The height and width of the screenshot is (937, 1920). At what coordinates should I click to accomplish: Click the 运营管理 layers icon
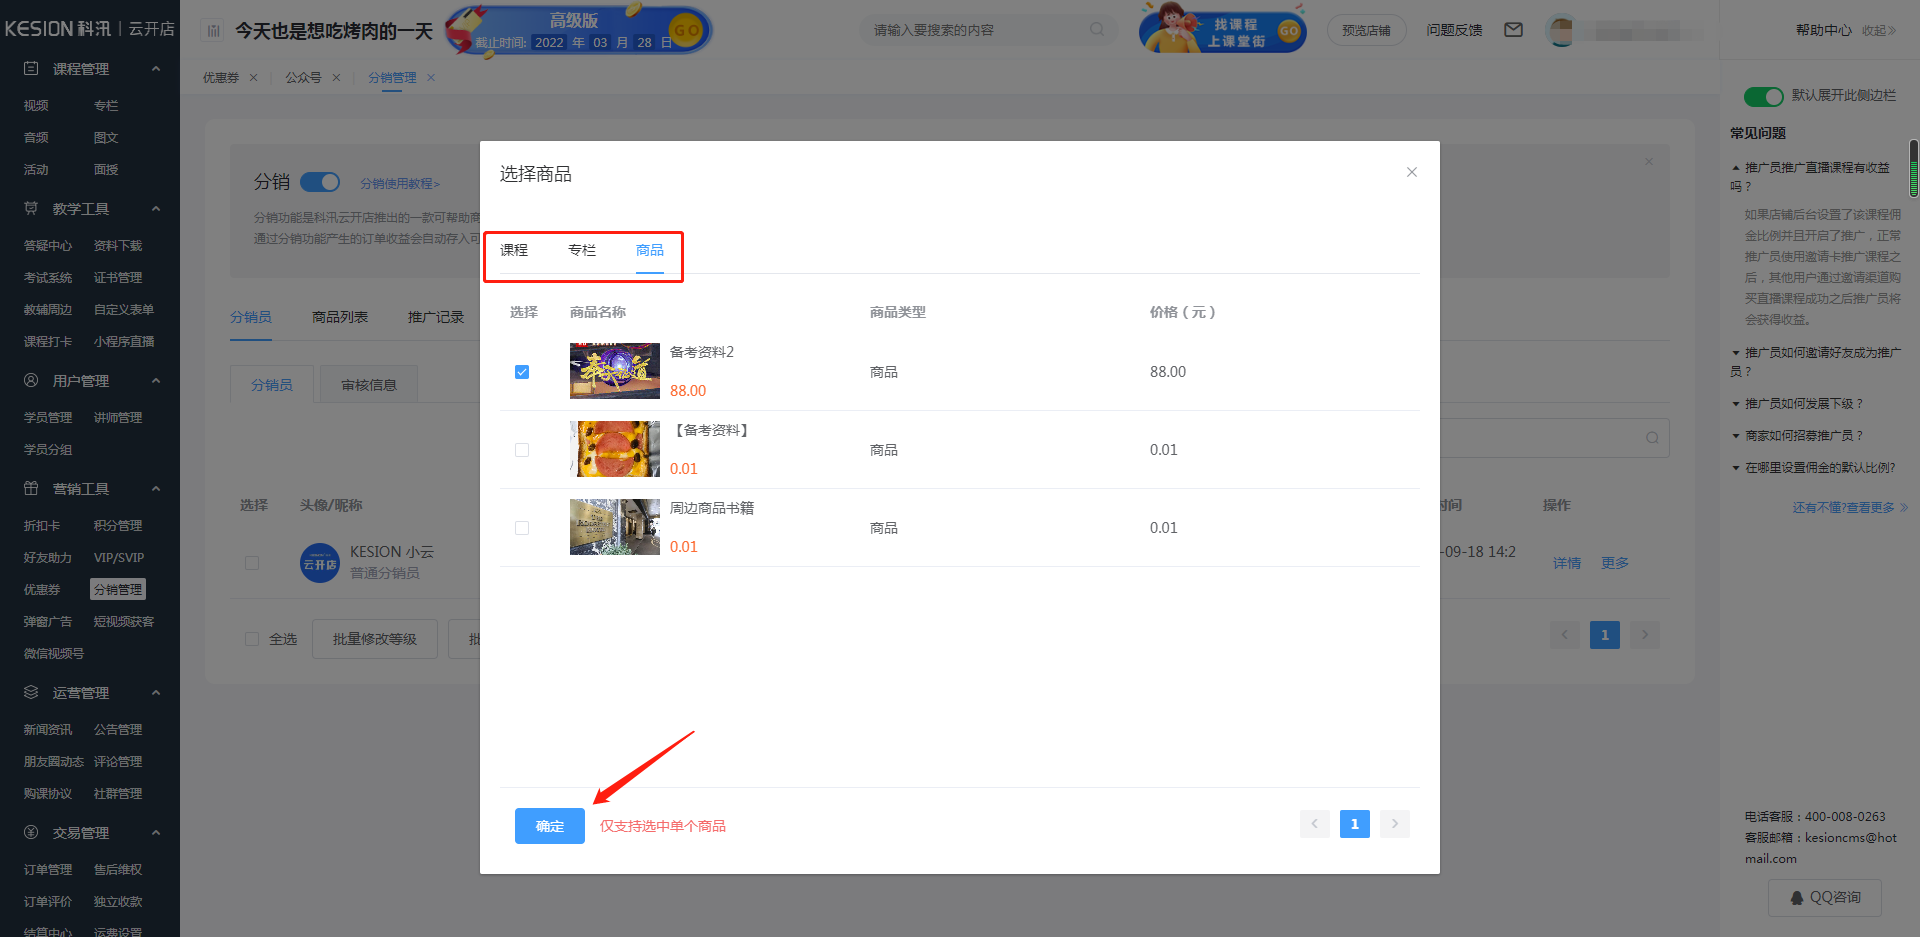(31, 693)
